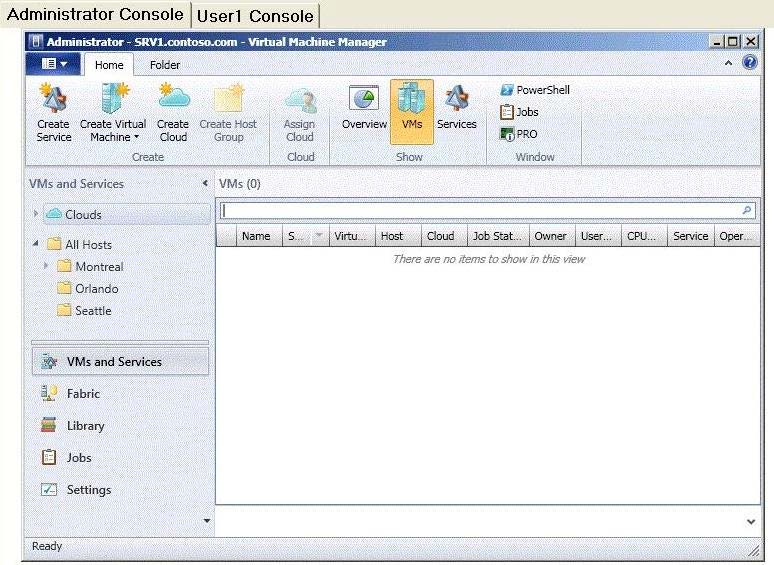Click the Virtual Machine Manager title icon
774x565 pixels.
click(35, 41)
